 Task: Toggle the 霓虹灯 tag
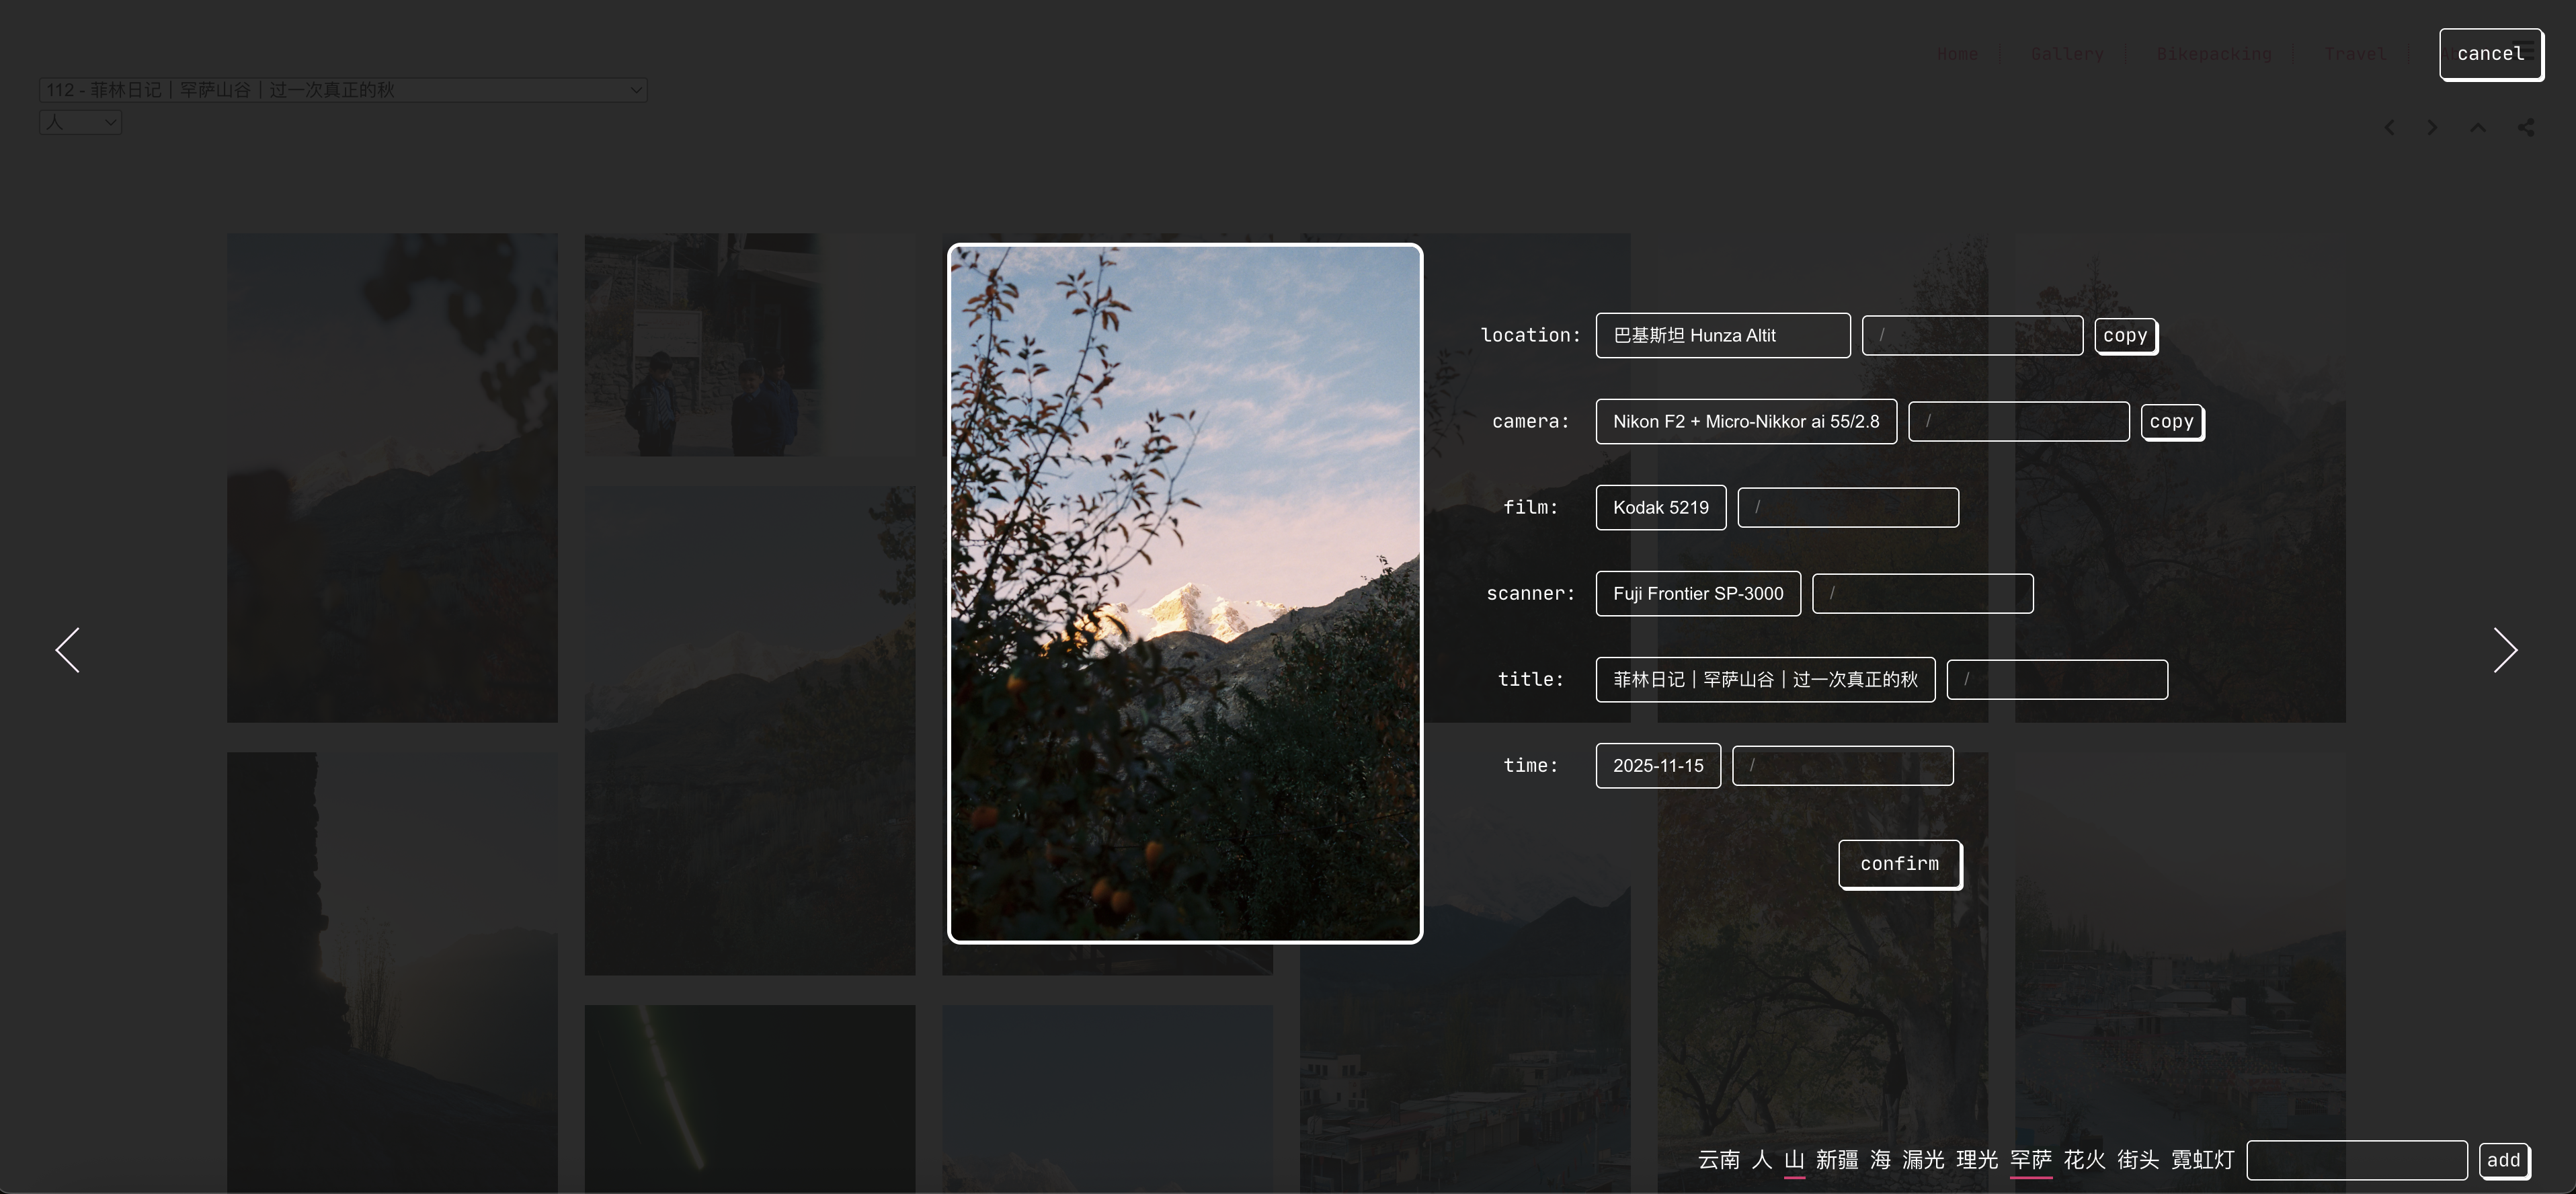[2202, 1160]
